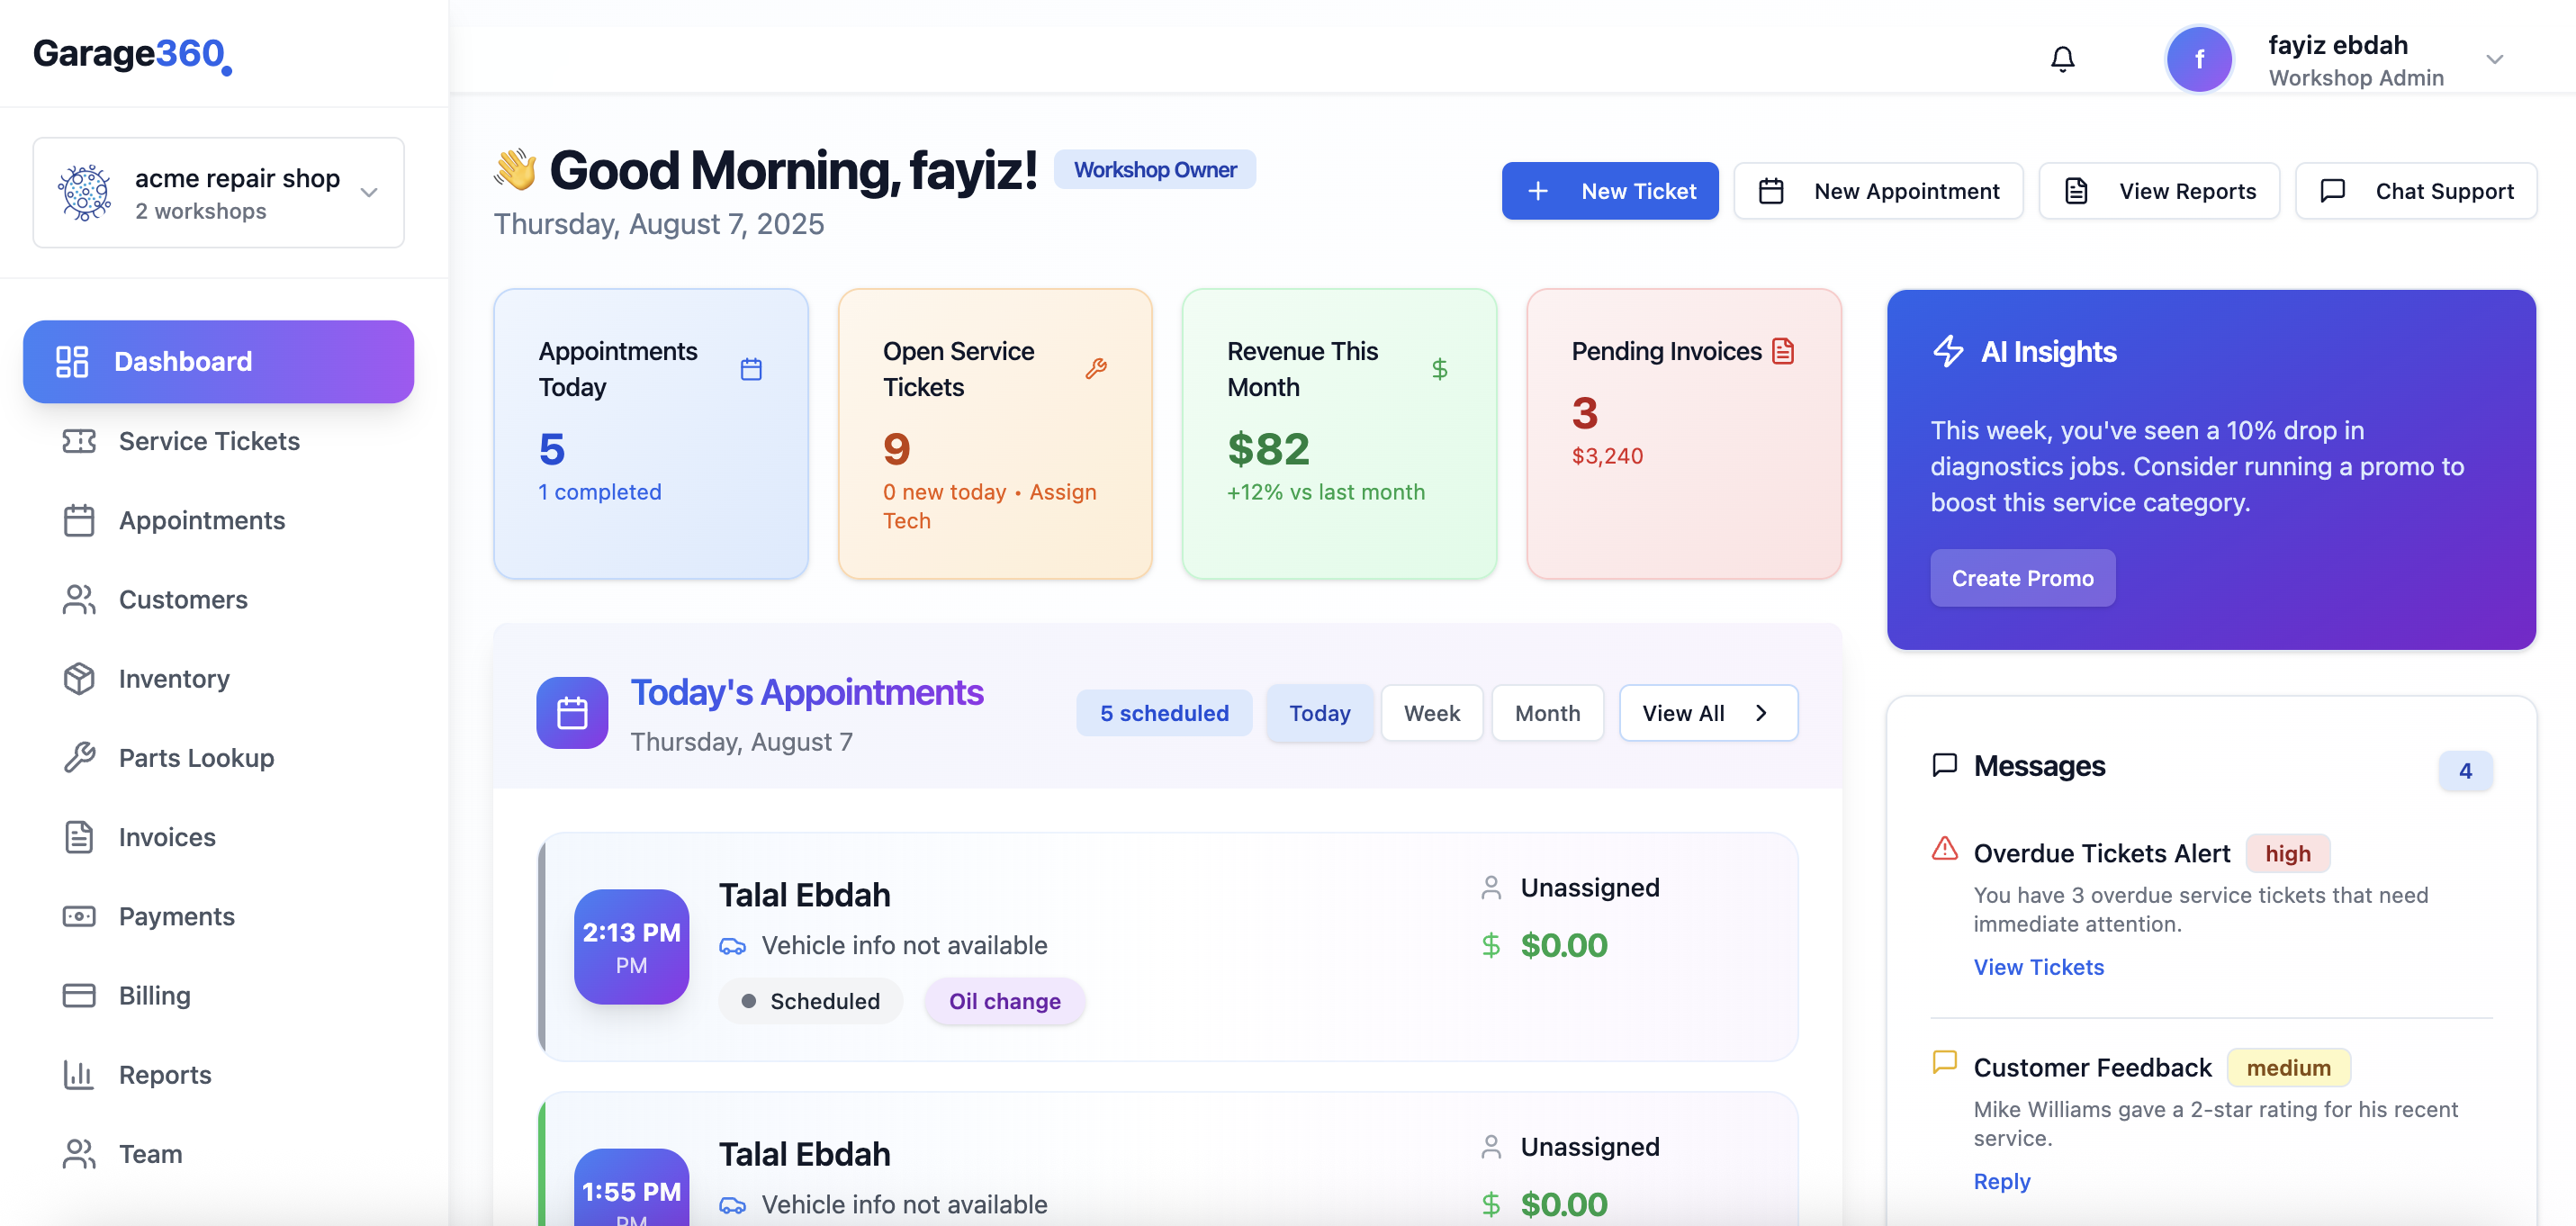Open Inventory from the sidebar
Screen dimensions: 2576x1226
[79, 678]
